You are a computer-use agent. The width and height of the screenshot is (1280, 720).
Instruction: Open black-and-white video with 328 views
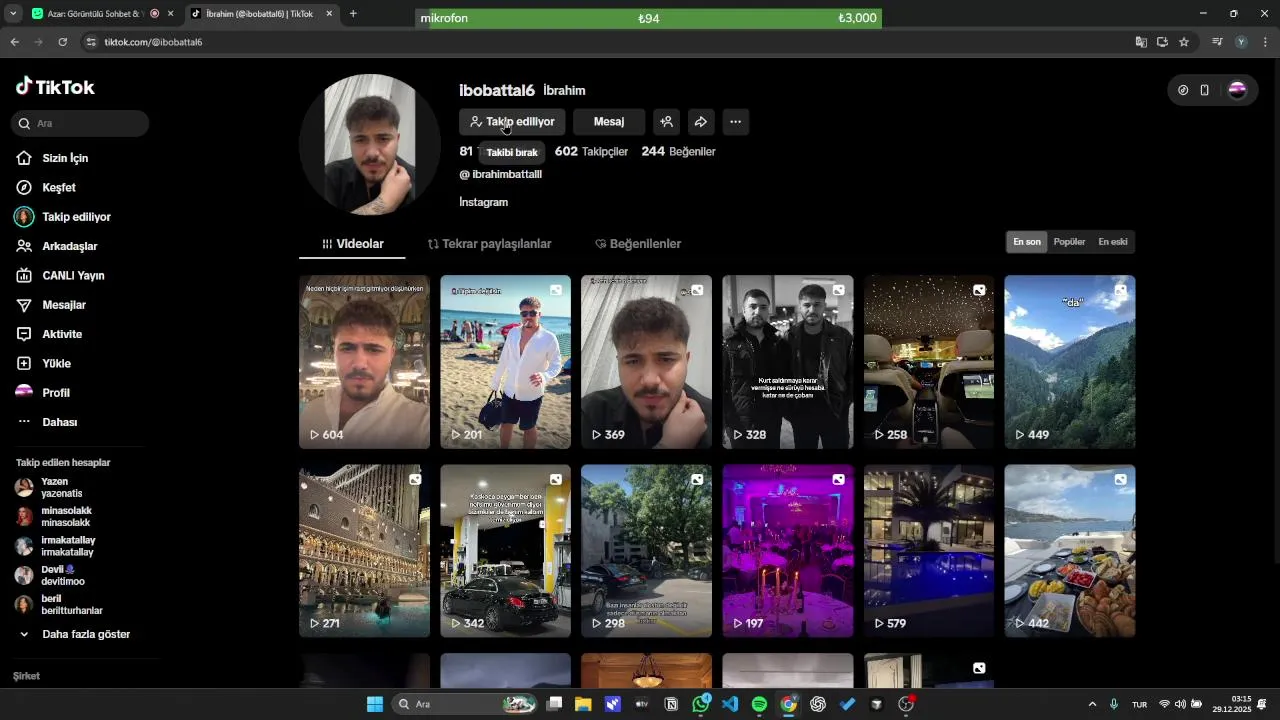(x=788, y=362)
